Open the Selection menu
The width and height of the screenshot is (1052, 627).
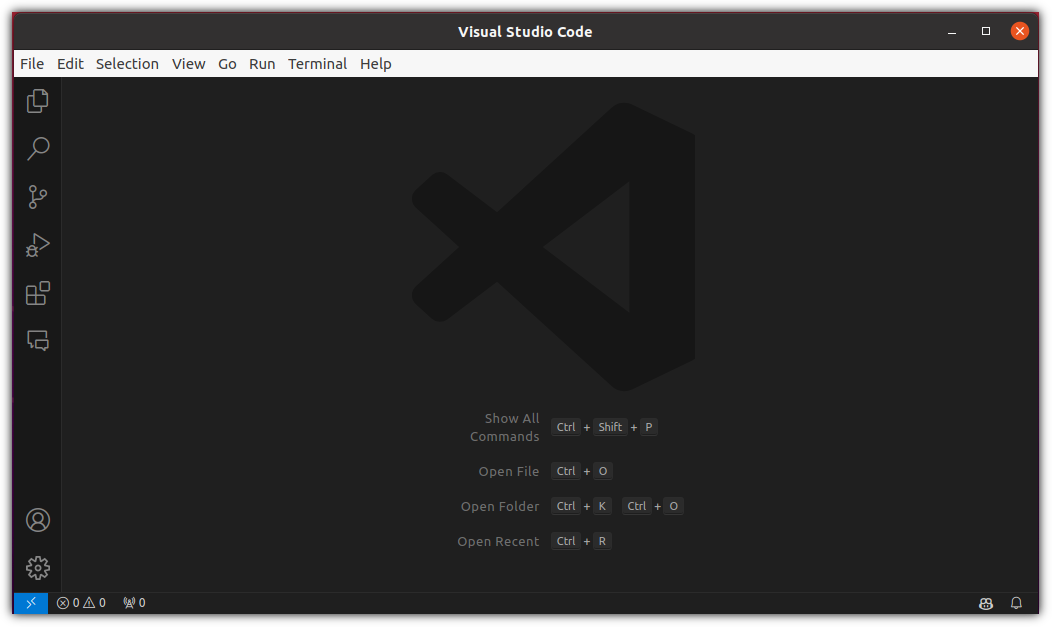(x=127, y=64)
